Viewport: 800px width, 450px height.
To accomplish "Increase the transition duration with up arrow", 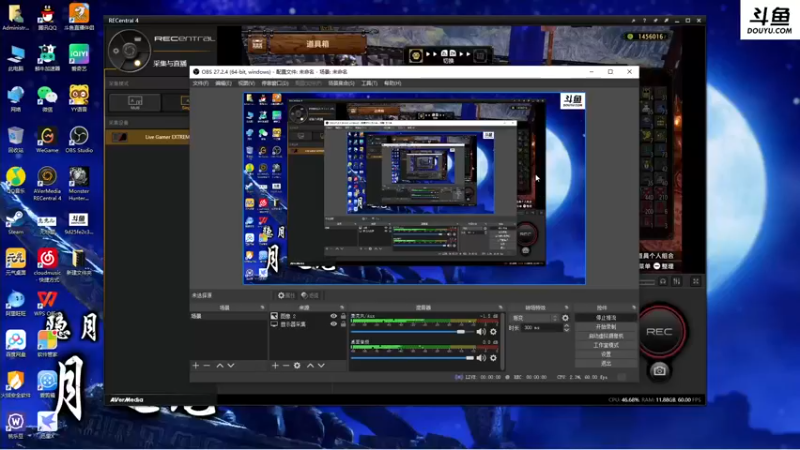I will (x=566, y=326).
